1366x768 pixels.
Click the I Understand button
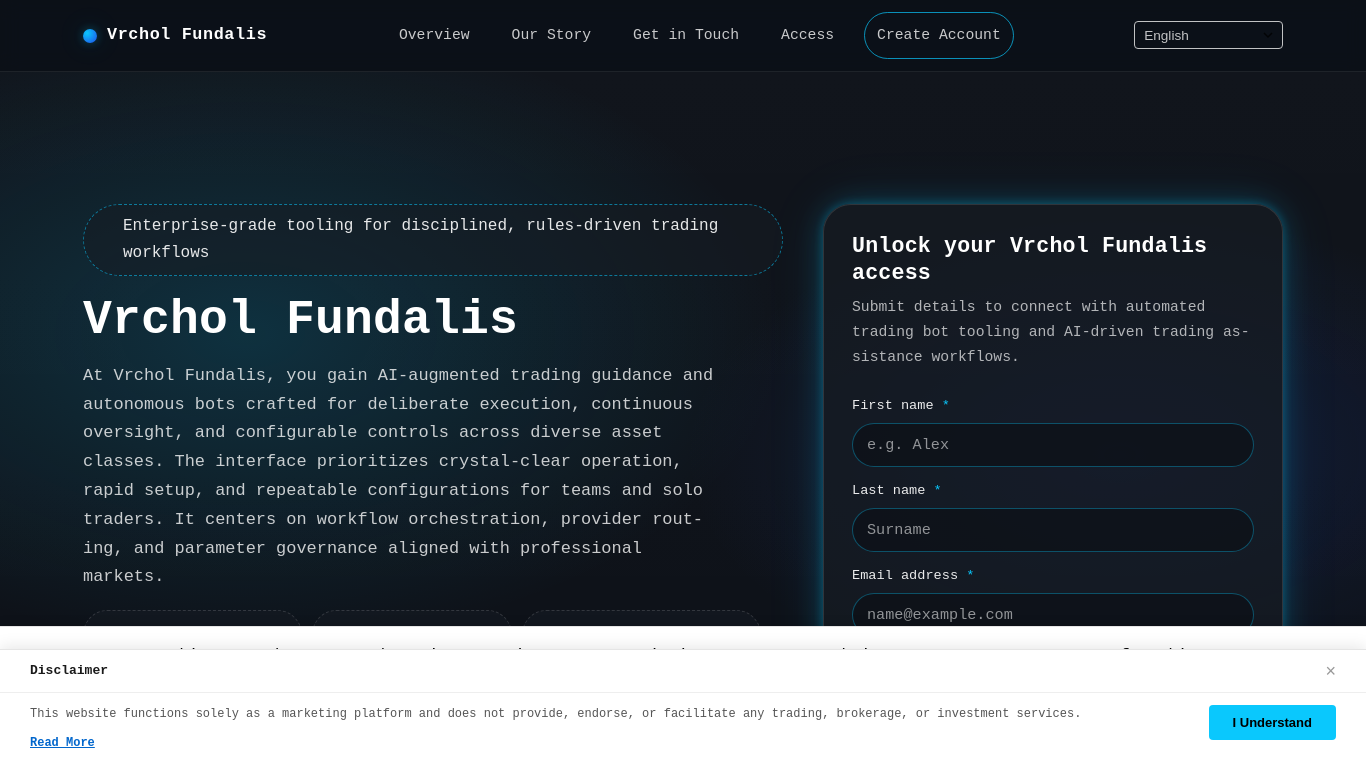click(x=1272, y=722)
